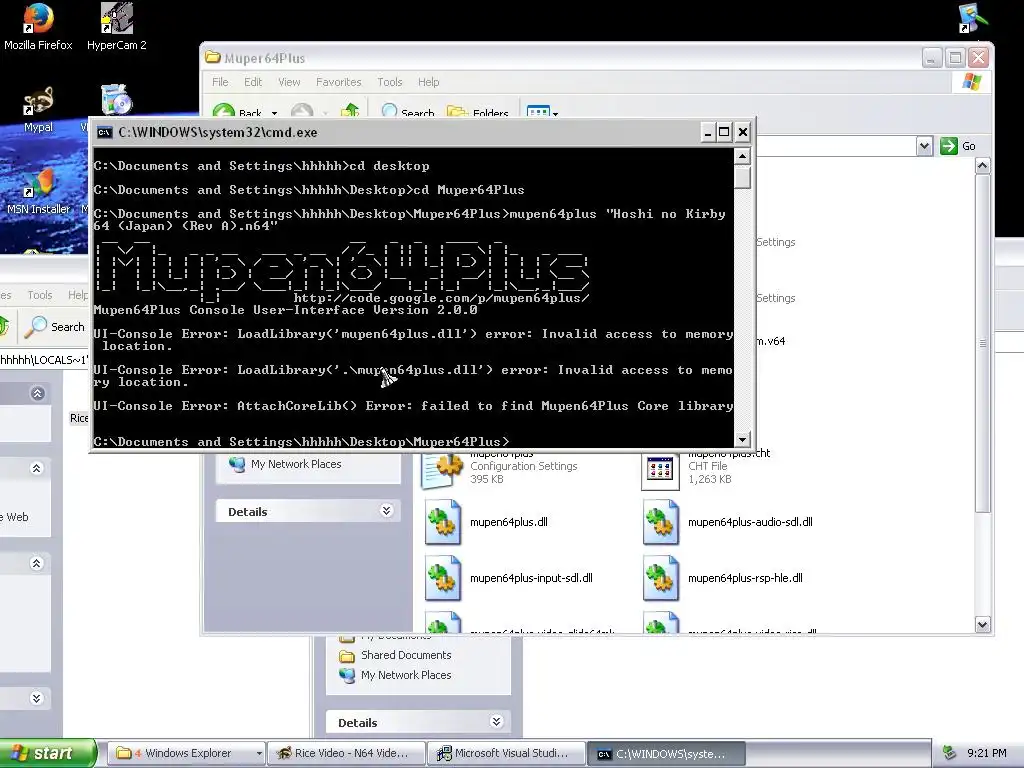
Task: Click the mupen64plus-input-sdl.dll file name
Action: [531, 578]
